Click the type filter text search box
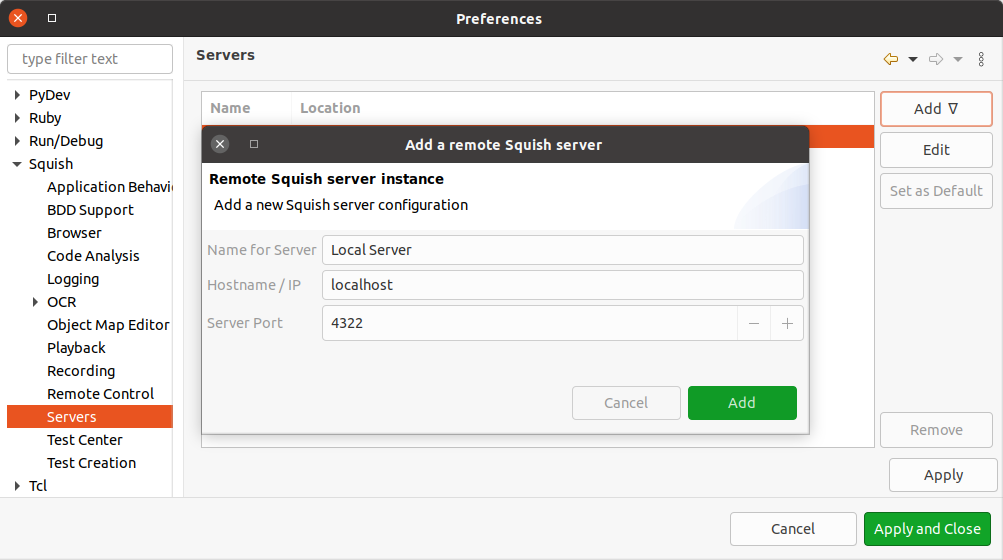Viewport: 1003px width, 560px height. 90,59
